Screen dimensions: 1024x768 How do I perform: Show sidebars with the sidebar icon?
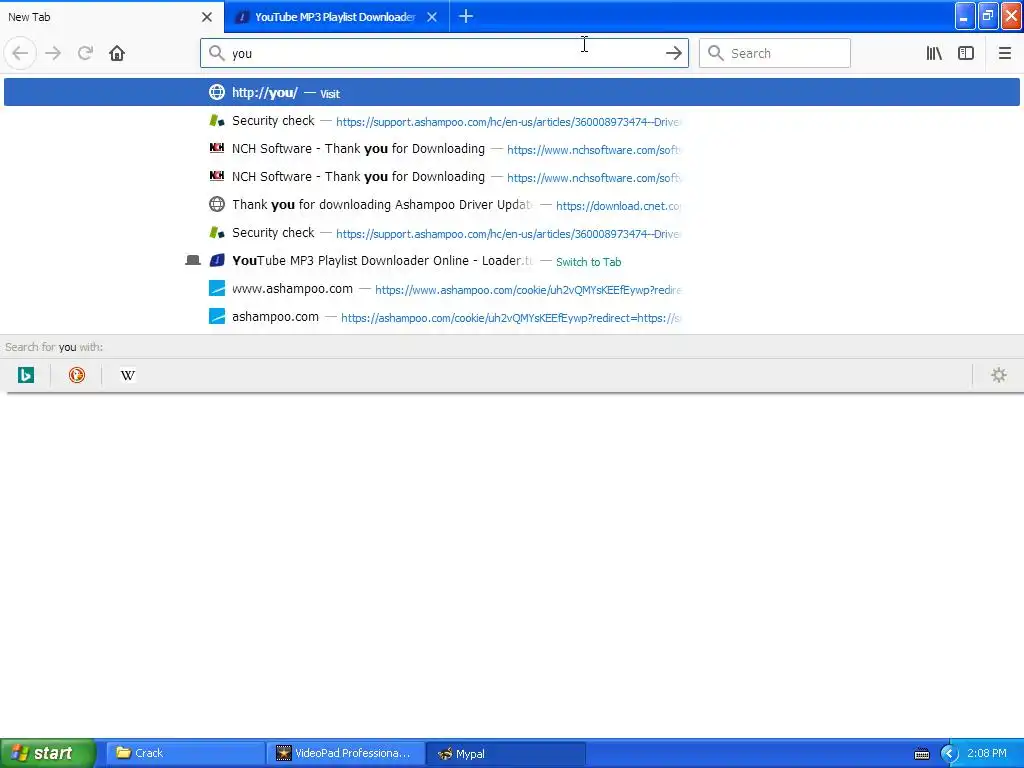966,53
